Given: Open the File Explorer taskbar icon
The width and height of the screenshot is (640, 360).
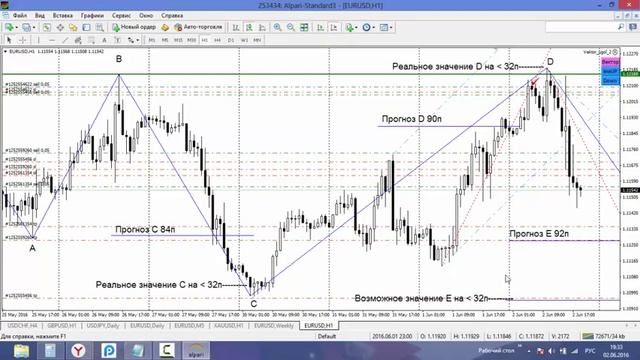Looking at the screenshot, I should 21,351.
